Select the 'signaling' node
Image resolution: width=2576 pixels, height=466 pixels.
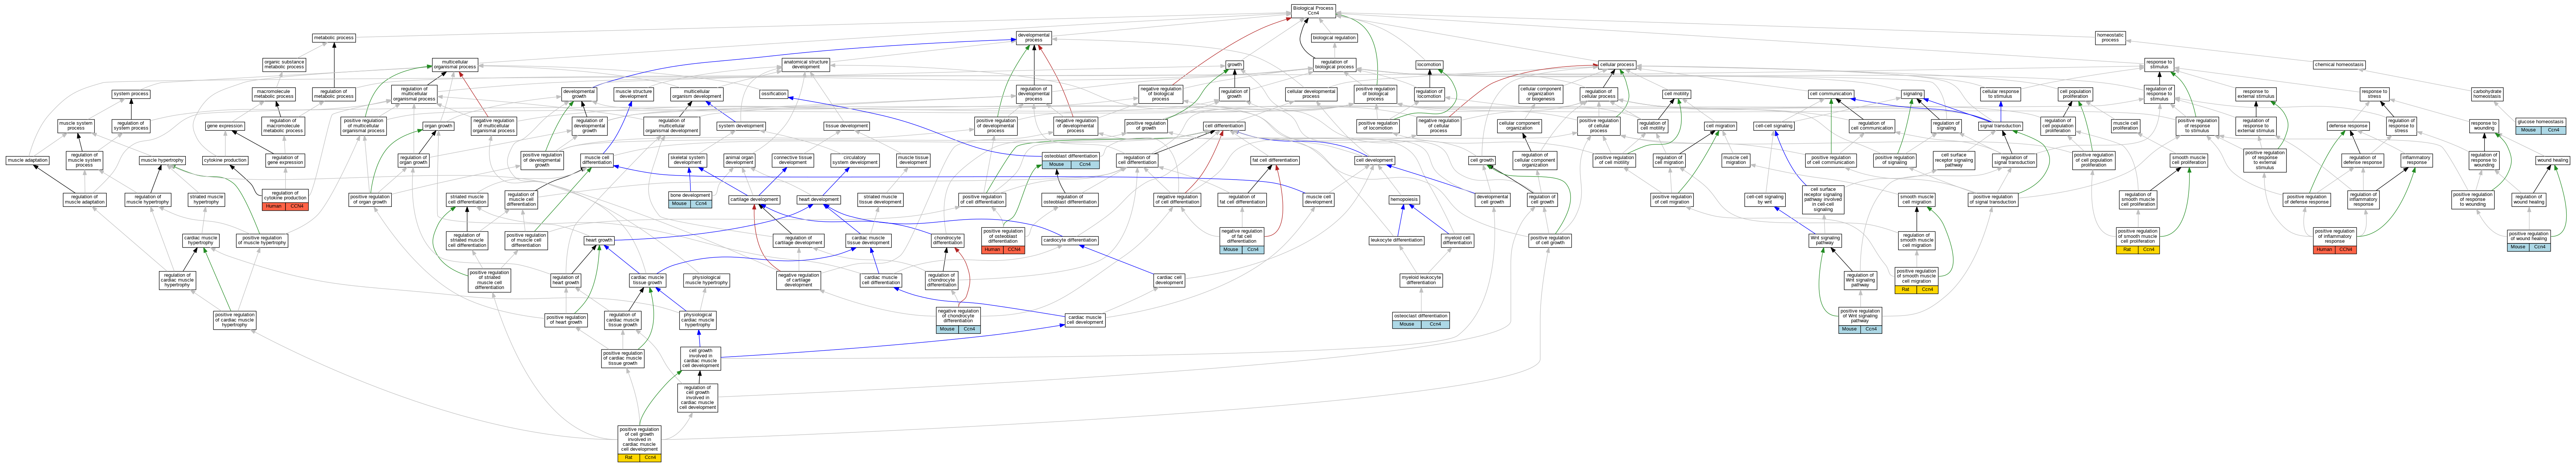tap(1912, 94)
